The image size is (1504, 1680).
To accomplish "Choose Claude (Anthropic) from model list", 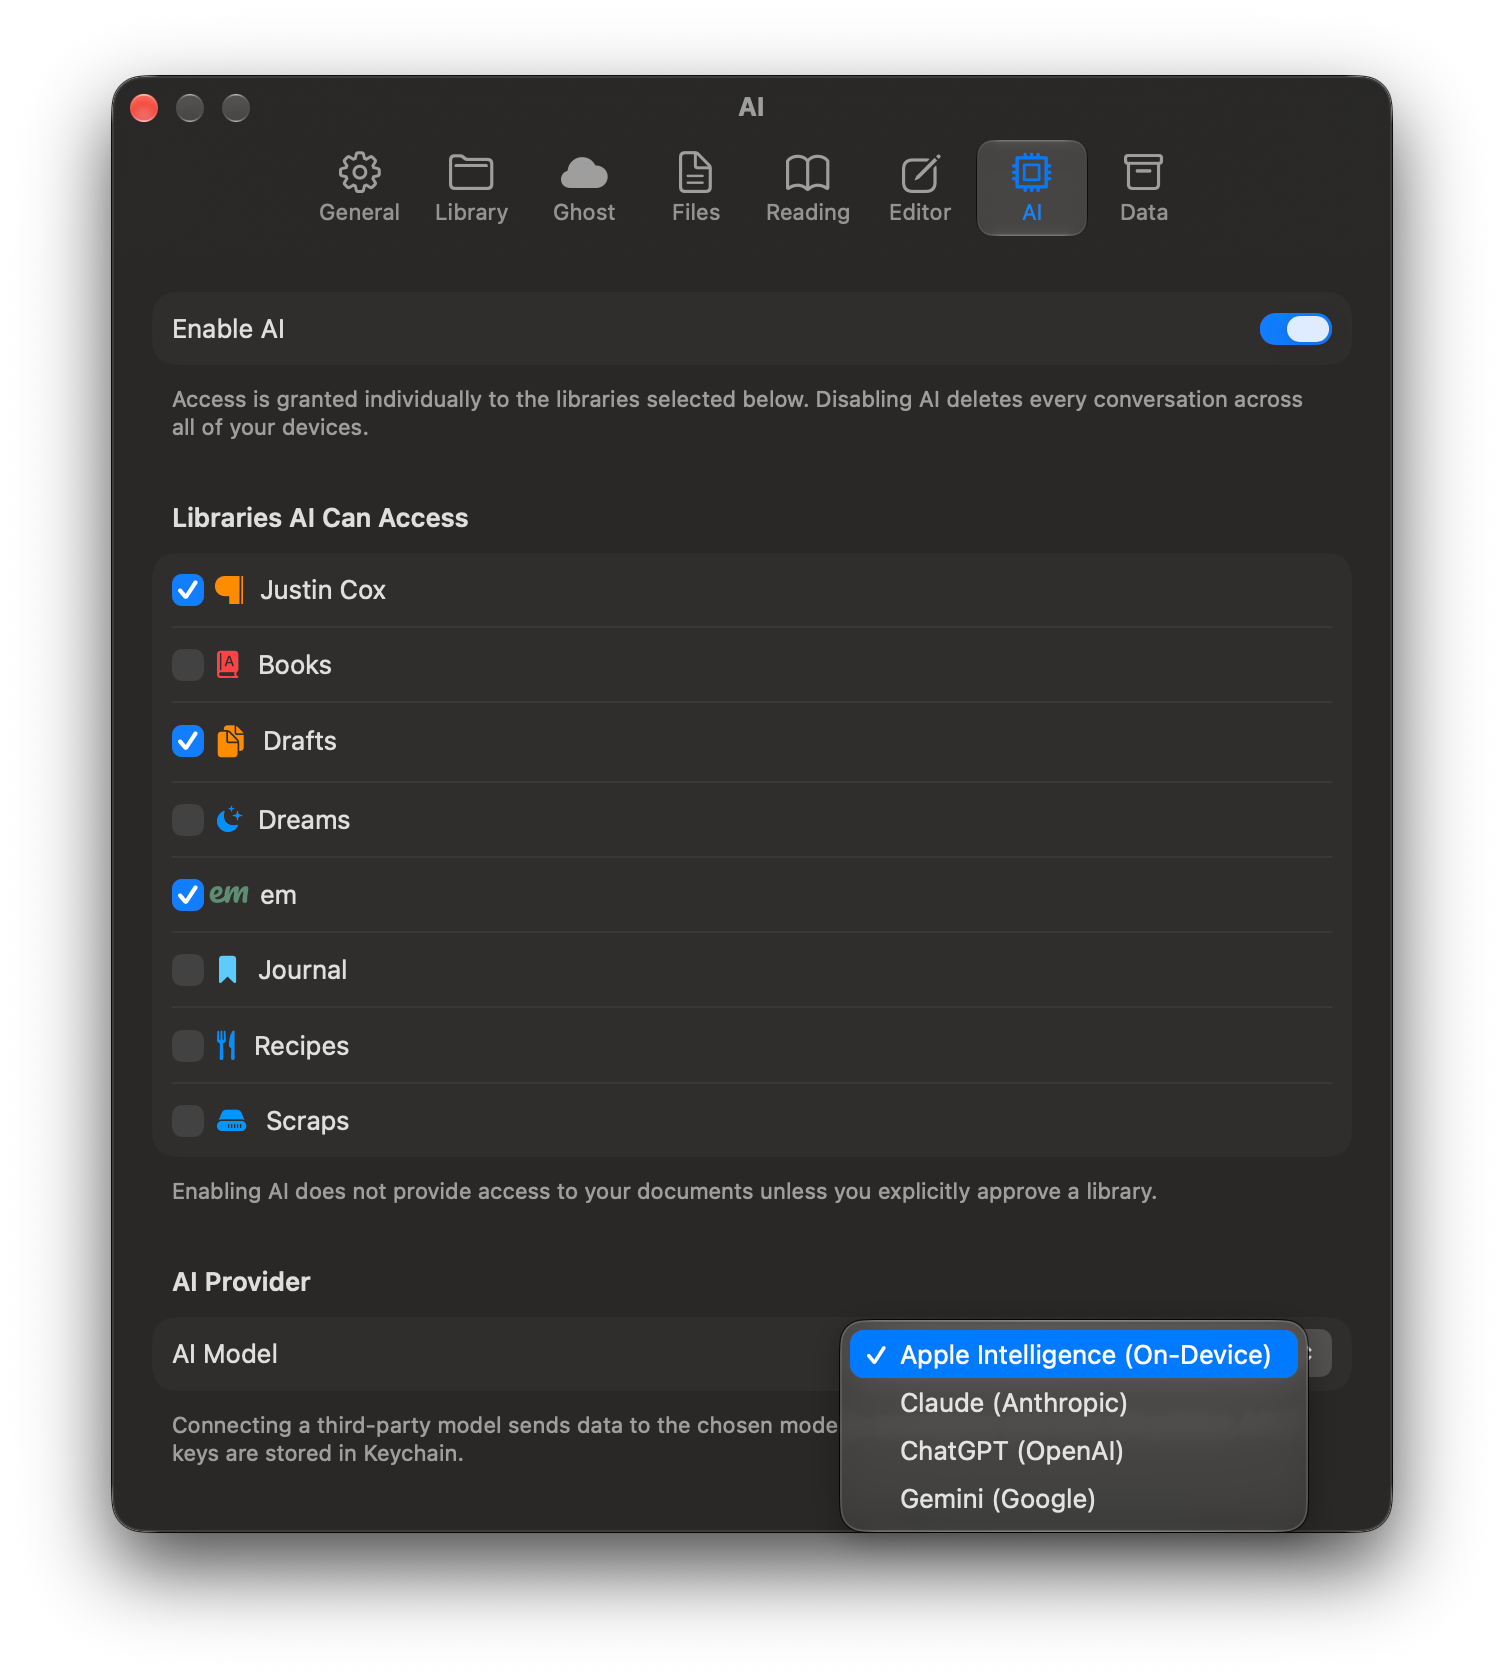I will [x=1073, y=1403].
